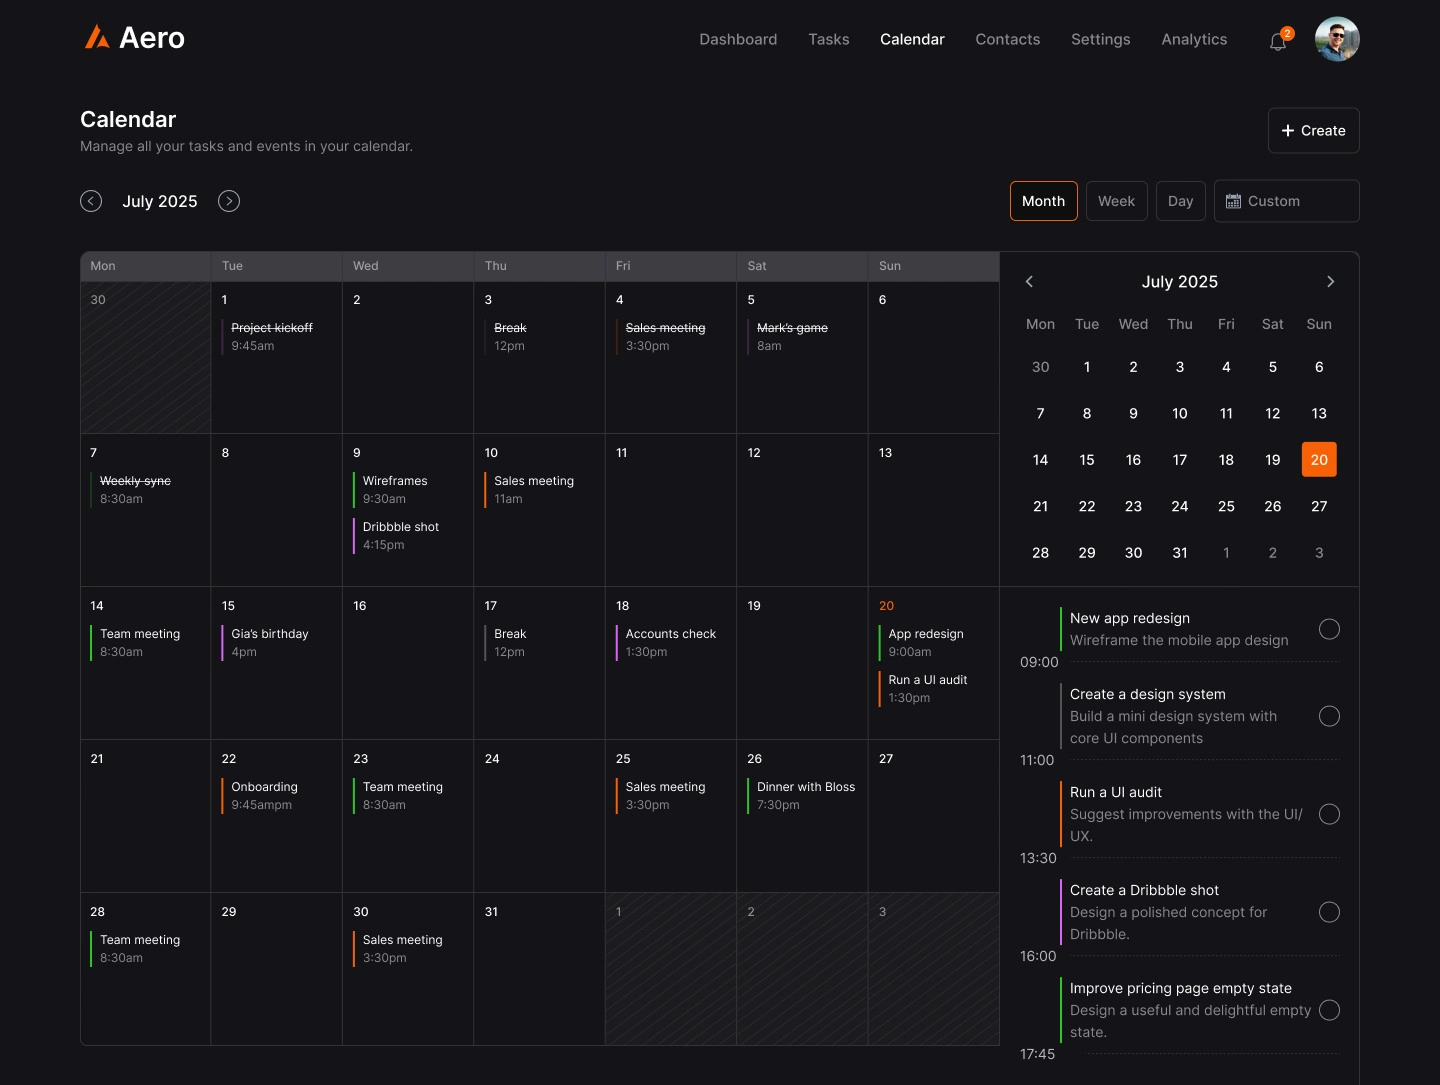Image resolution: width=1440 pixels, height=1085 pixels.
Task: Navigate to the Tasks page
Action: click(828, 39)
